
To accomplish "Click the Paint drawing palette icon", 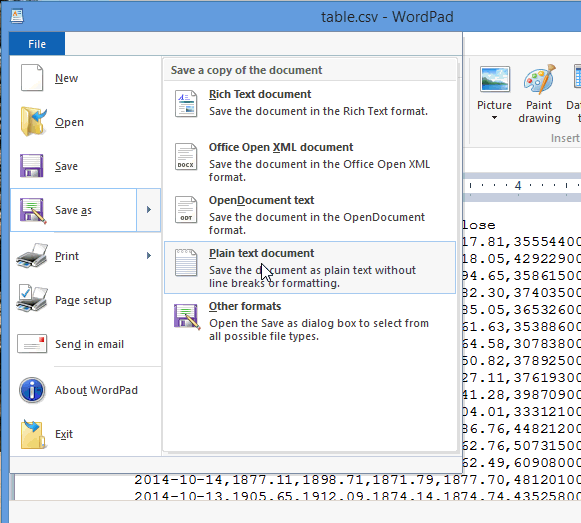I will click(540, 79).
